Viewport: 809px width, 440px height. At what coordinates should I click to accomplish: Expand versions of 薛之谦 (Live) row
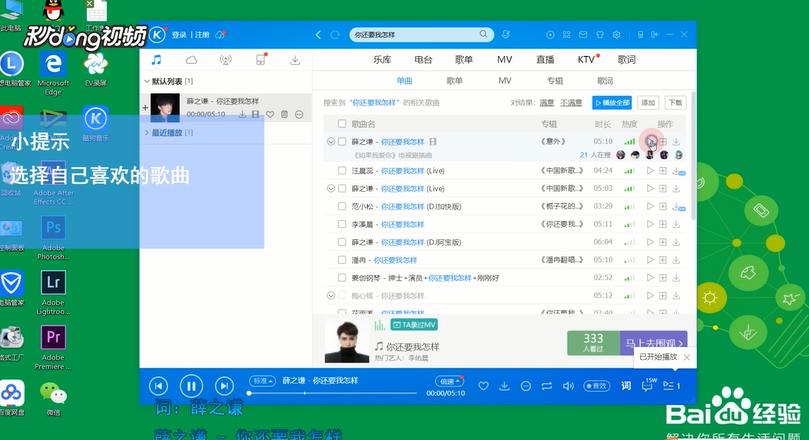click(331, 189)
